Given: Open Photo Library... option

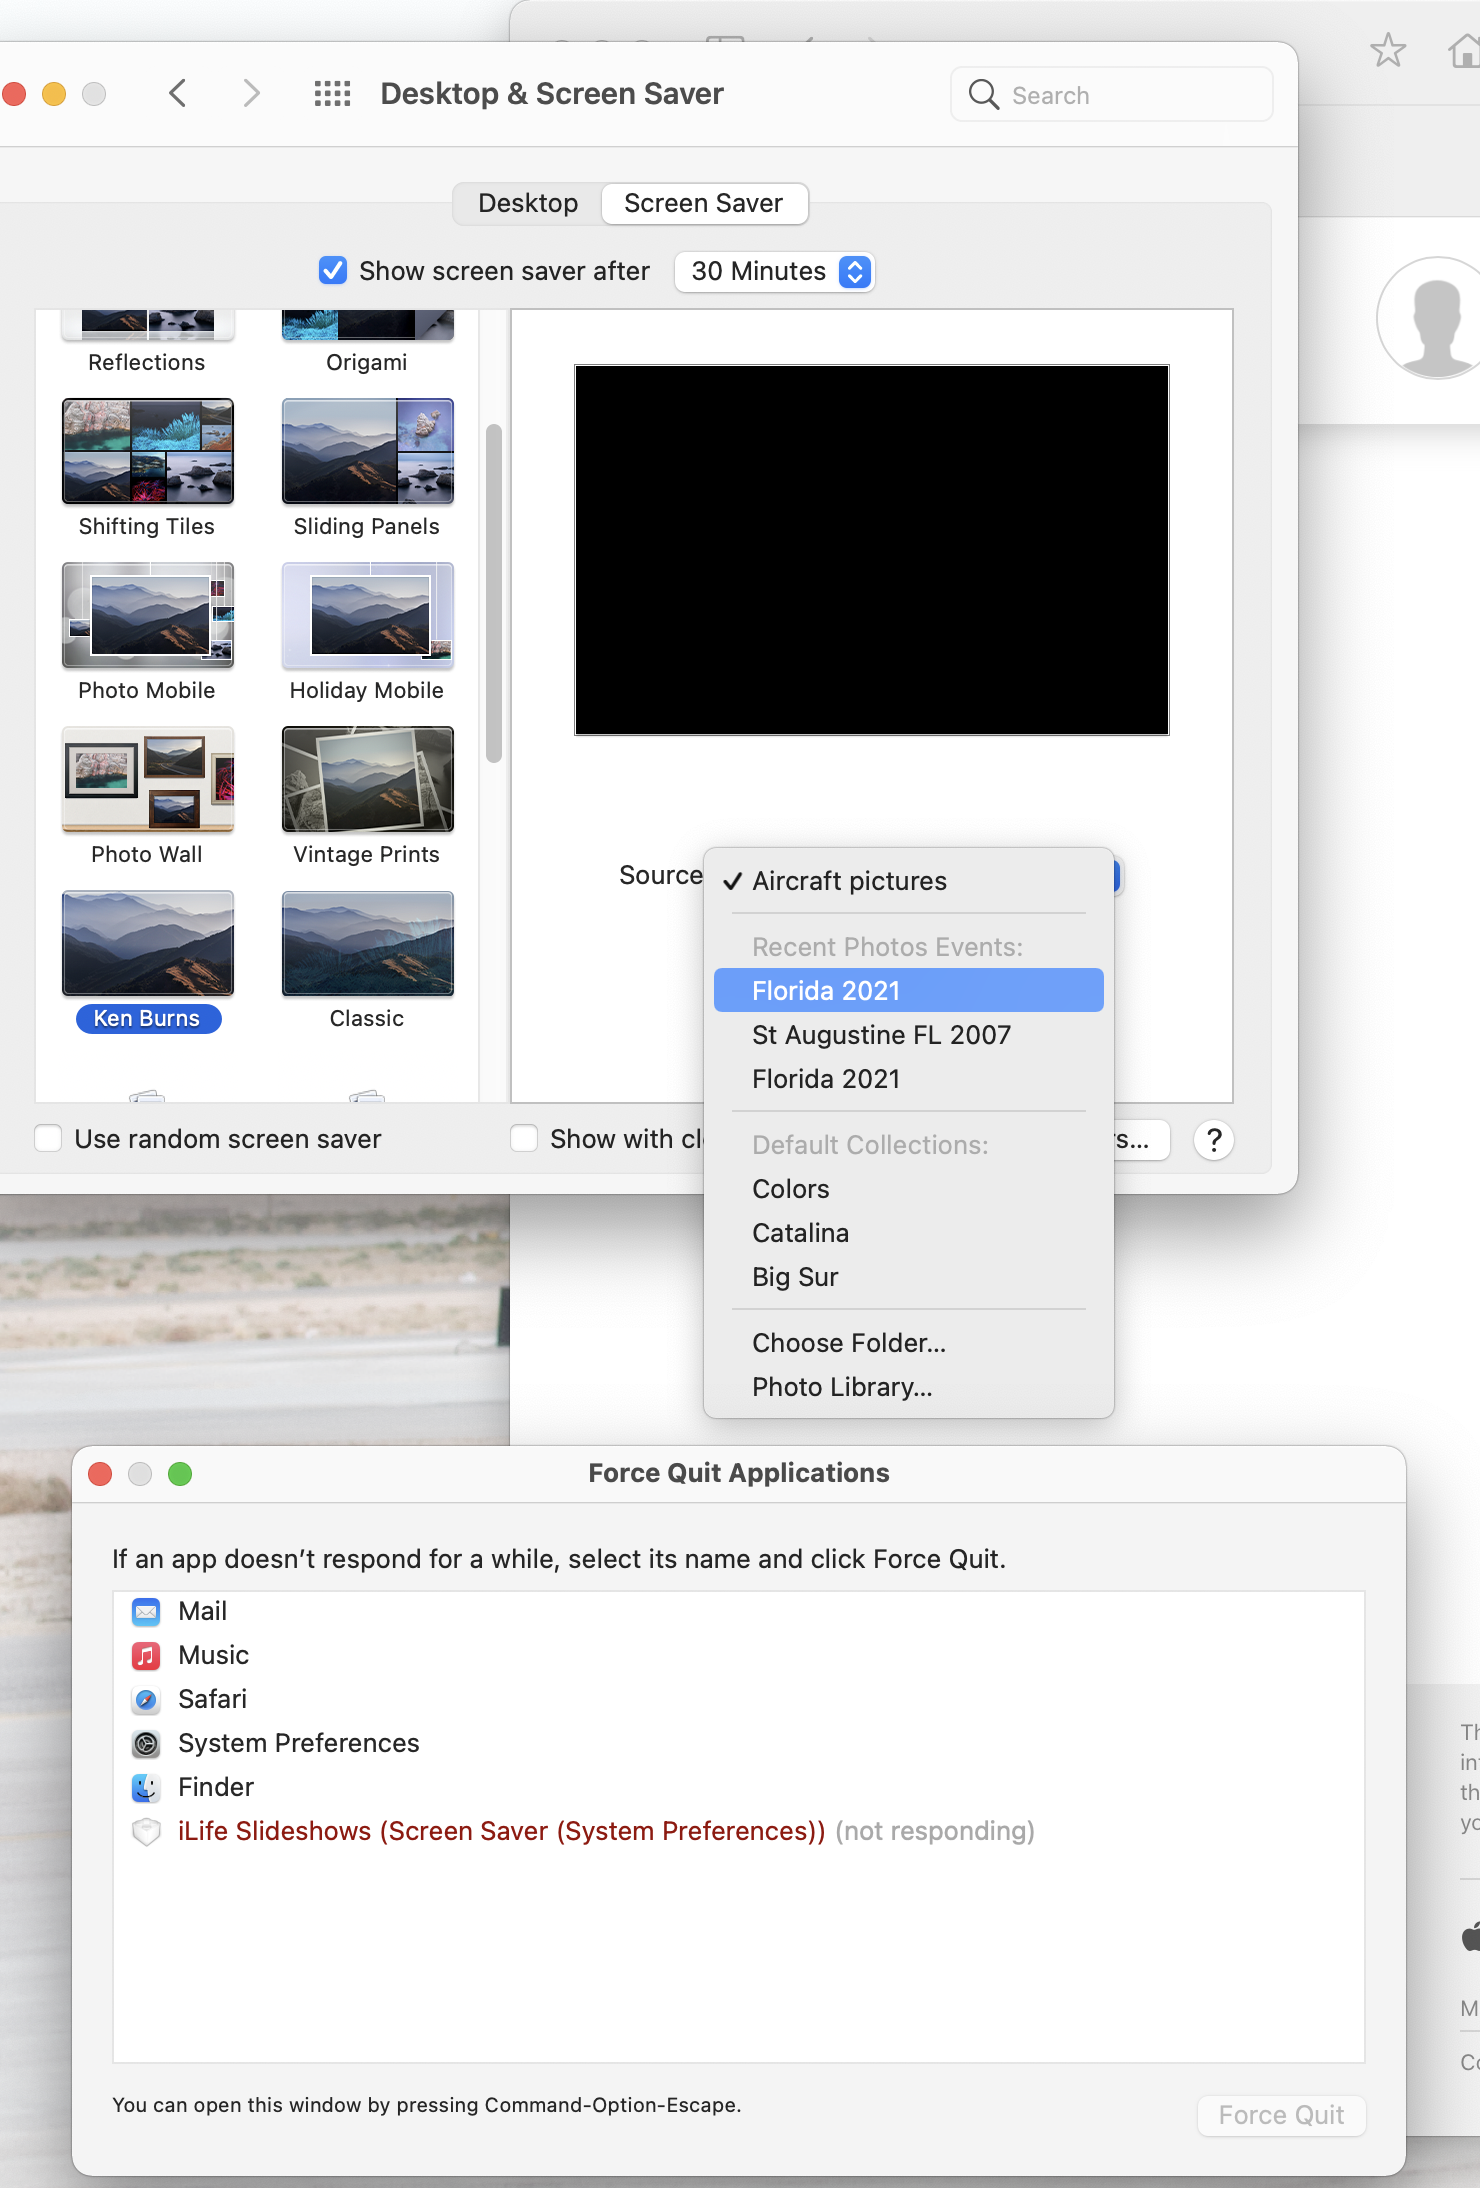Looking at the screenshot, I should pyautogui.click(x=909, y=1387).
